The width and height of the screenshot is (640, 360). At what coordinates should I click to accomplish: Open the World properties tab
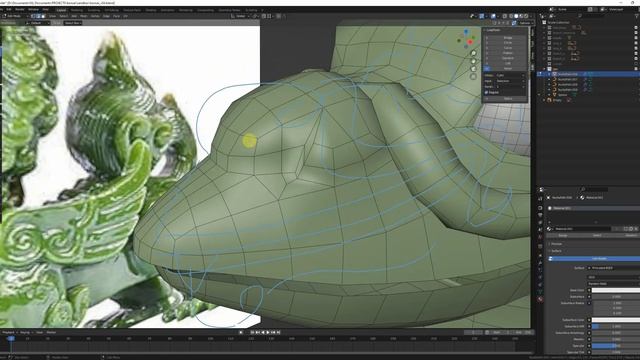[540, 237]
